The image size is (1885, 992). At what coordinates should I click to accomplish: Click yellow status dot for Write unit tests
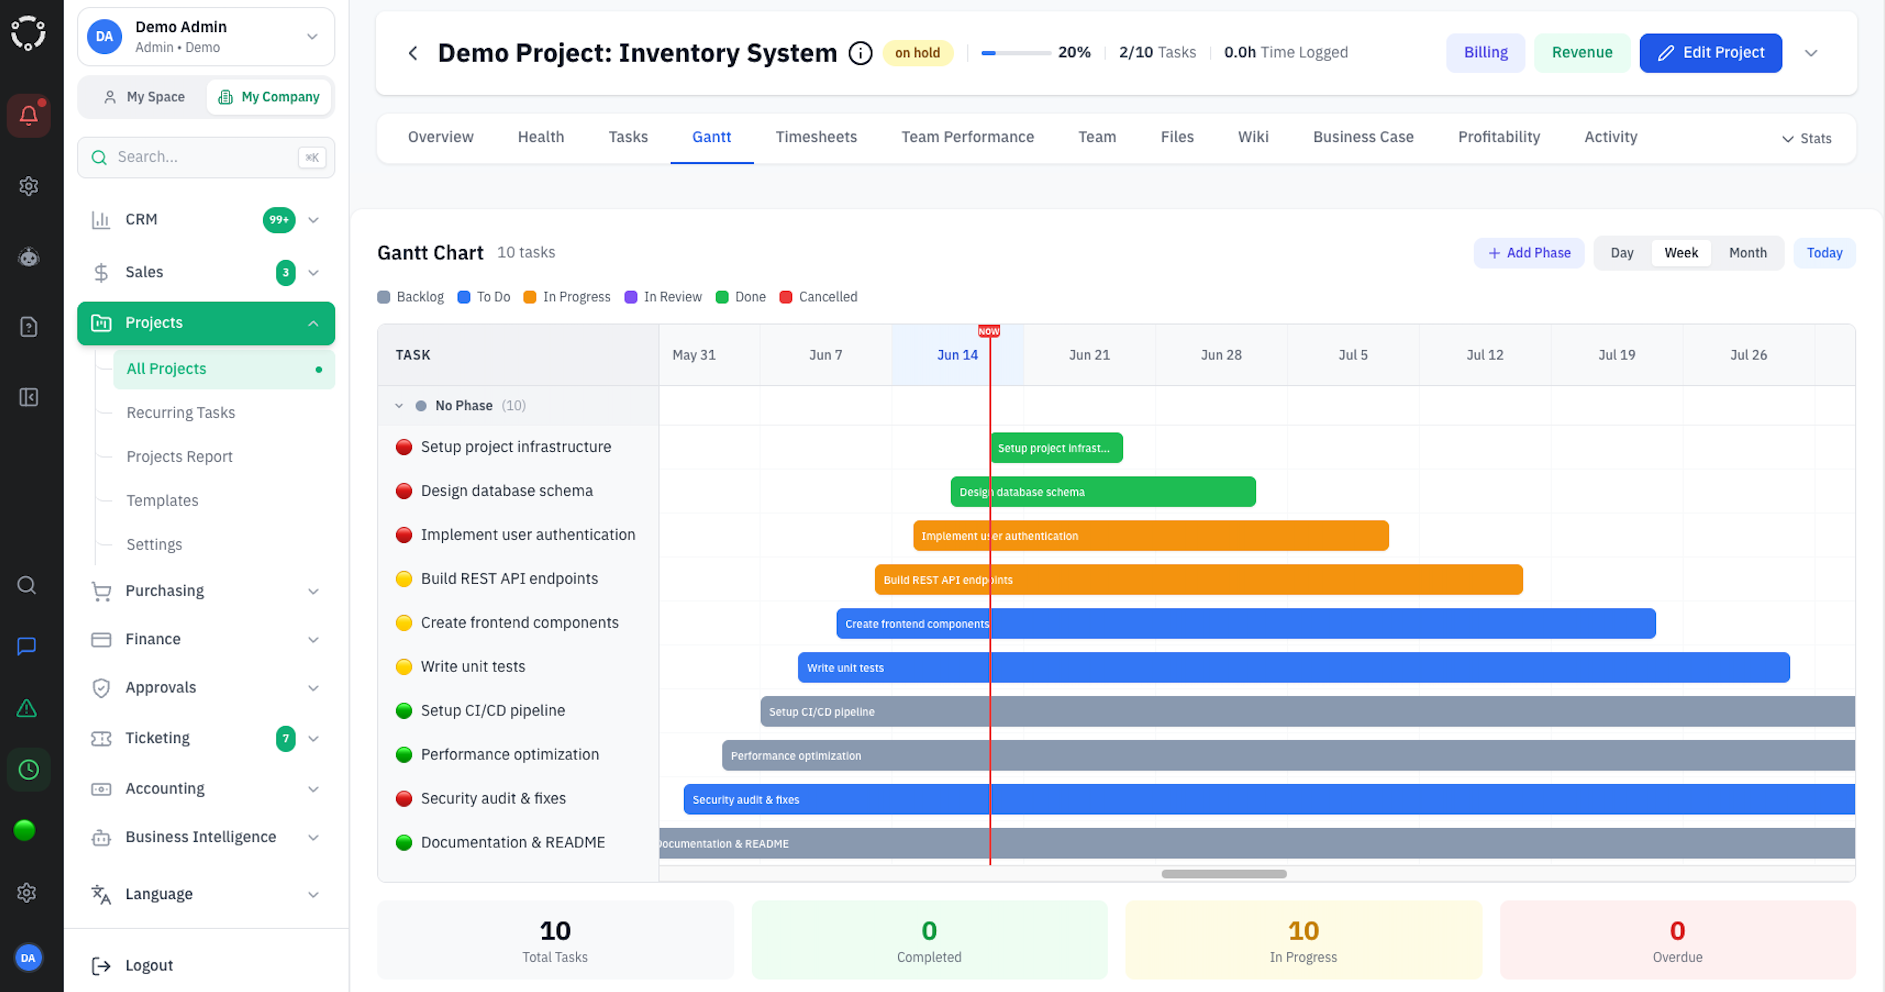(404, 667)
